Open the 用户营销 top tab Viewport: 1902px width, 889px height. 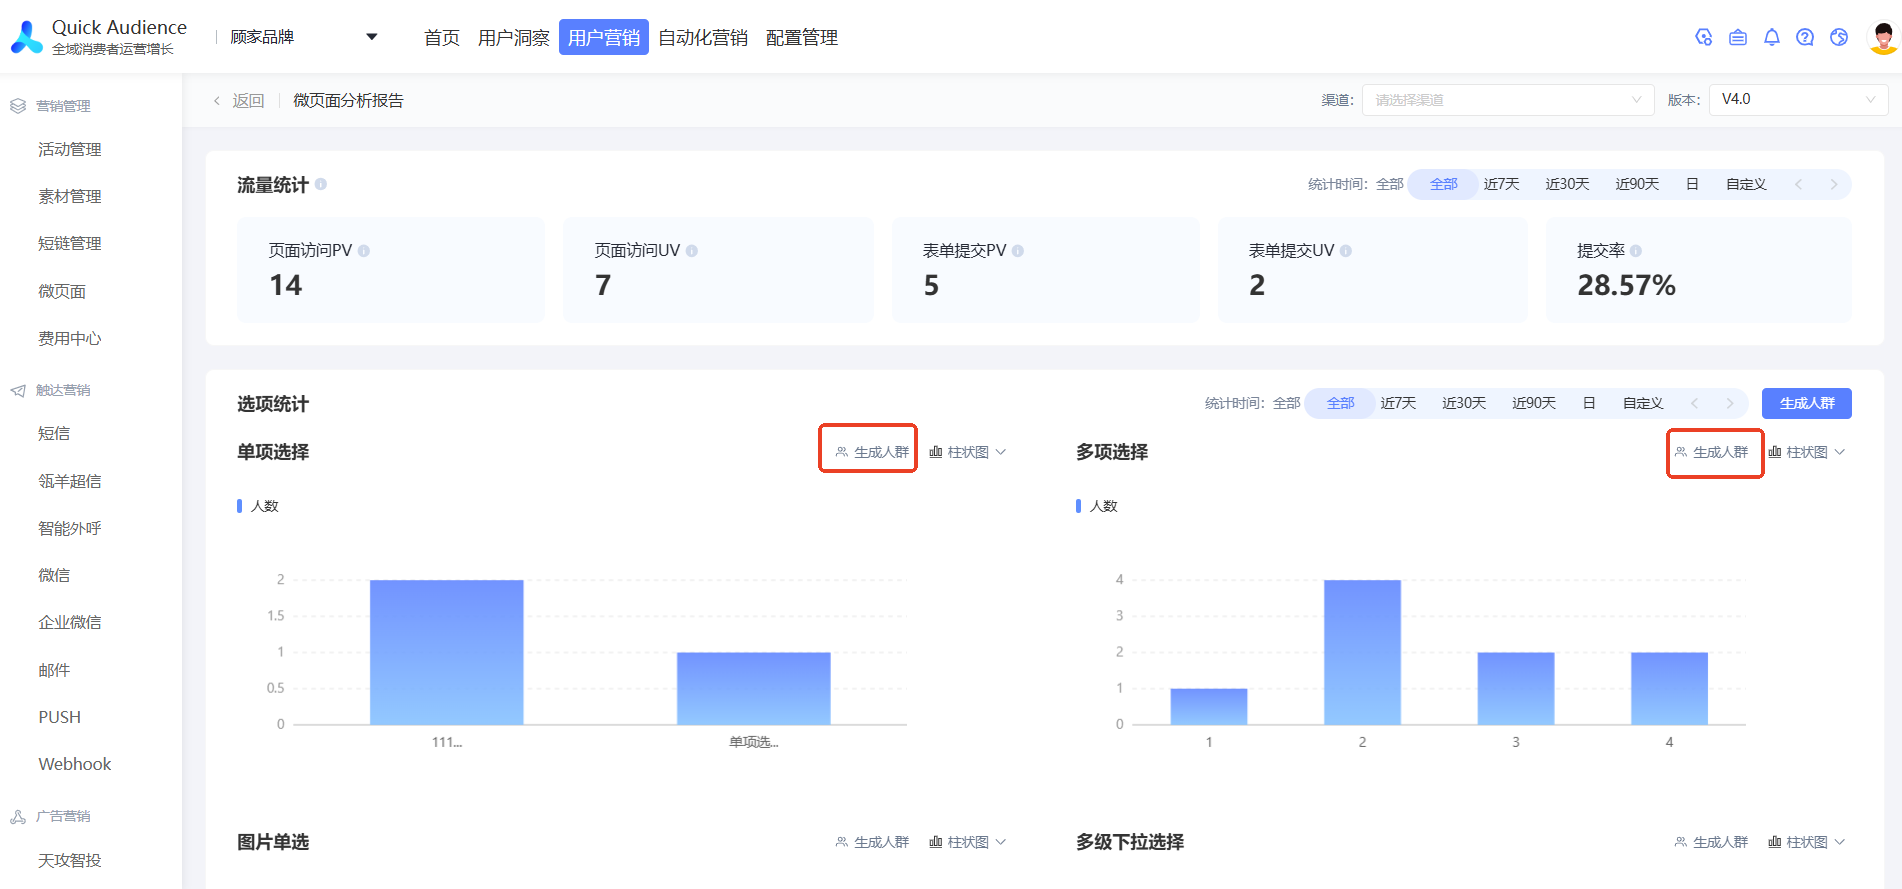(604, 37)
